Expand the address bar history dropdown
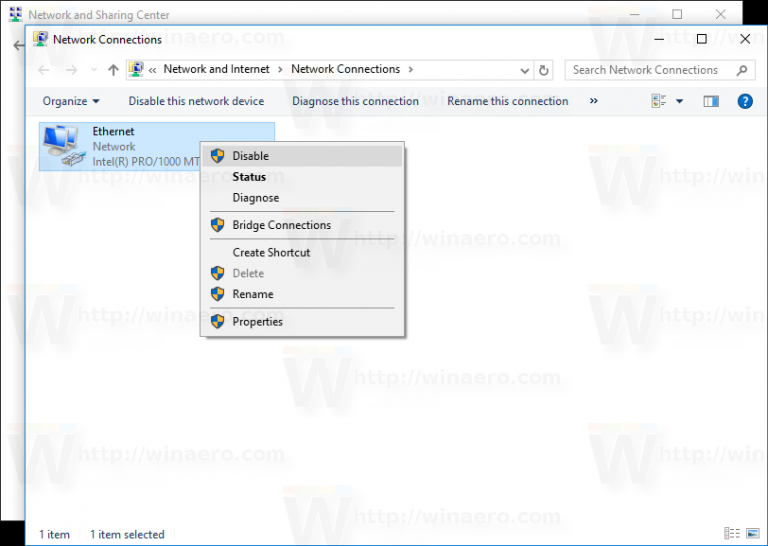This screenshot has width=768, height=546. pyautogui.click(x=525, y=71)
